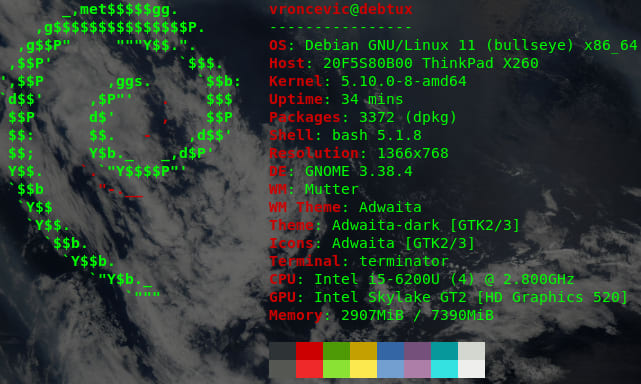Click the WM Theme value Adwaita
Viewport: 641px width, 384px height.
[390, 207]
